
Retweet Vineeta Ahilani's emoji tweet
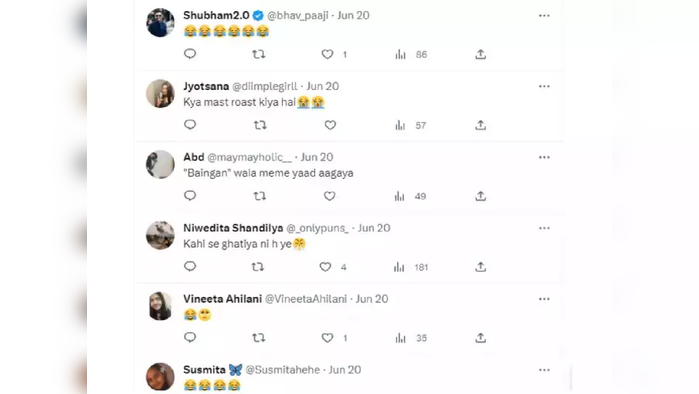pos(259,338)
